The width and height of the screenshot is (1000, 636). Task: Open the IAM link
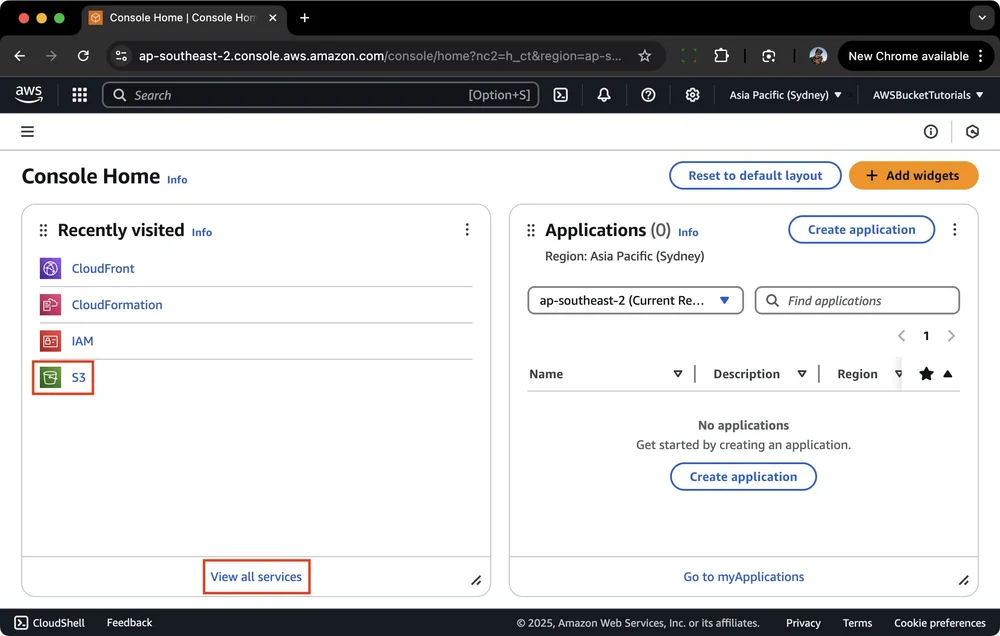[x=82, y=341]
